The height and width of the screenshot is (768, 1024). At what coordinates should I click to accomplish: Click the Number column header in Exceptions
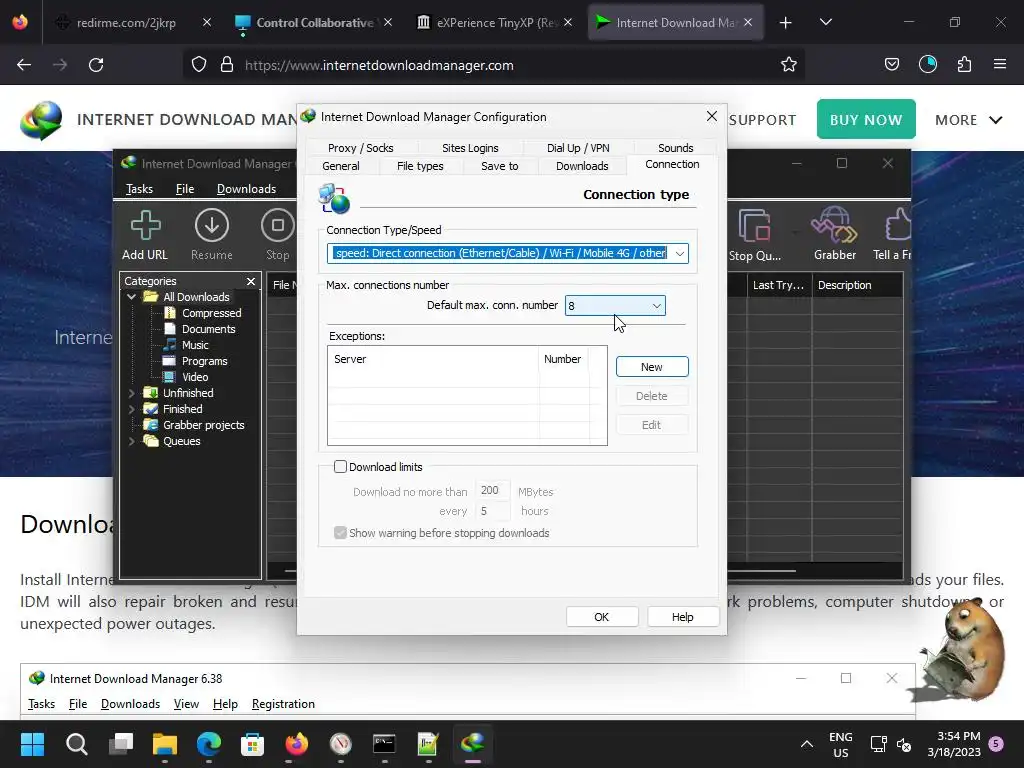coord(563,359)
